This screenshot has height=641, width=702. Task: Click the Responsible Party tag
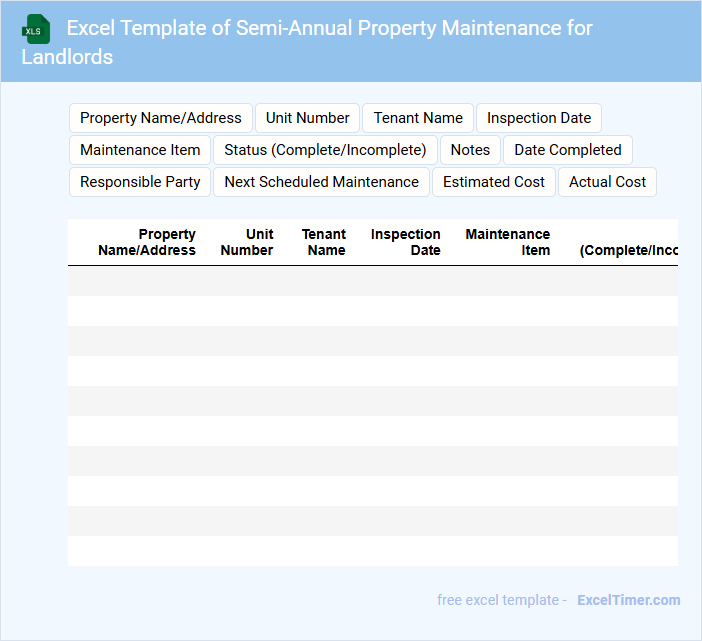click(x=140, y=182)
